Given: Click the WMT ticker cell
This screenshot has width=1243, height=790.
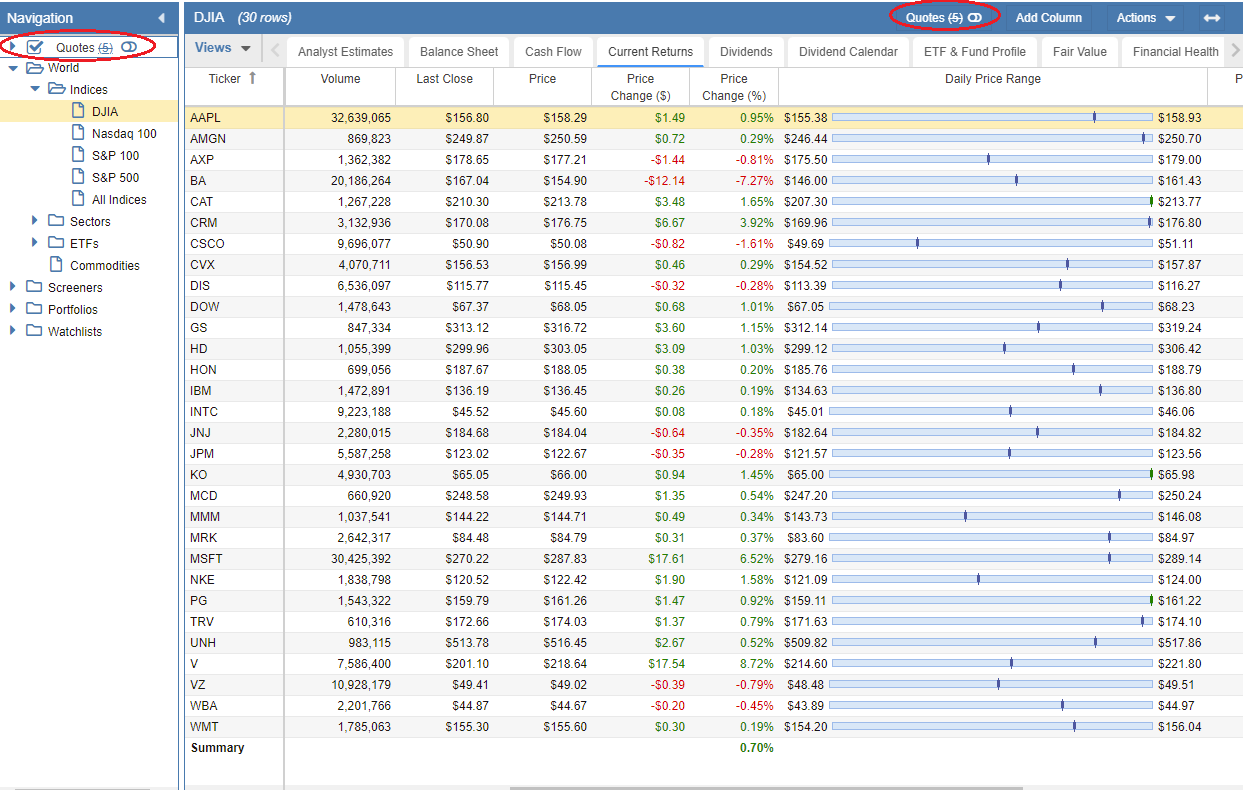Looking at the screenshot, I should [x=234, y=726].
